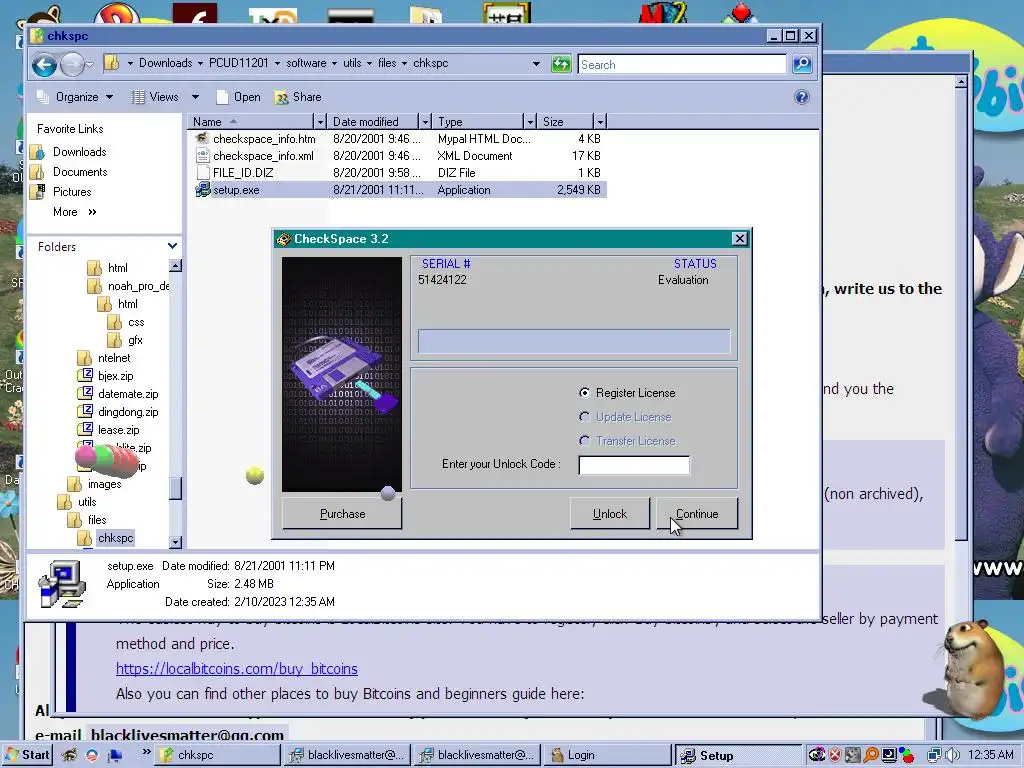Click the datemate.zip archive icon
The height and width of the screenshot is (768, 1024).
85,393
